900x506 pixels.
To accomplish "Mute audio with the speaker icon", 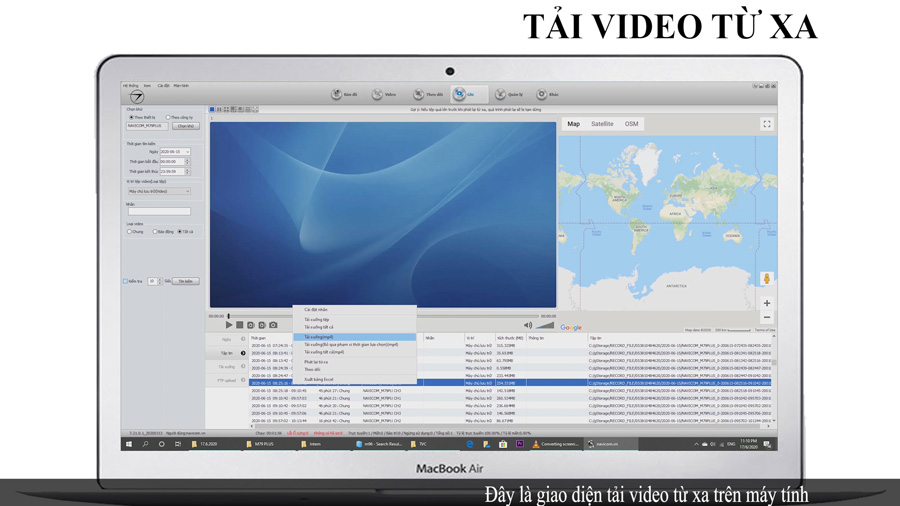I will pos(528,325).
